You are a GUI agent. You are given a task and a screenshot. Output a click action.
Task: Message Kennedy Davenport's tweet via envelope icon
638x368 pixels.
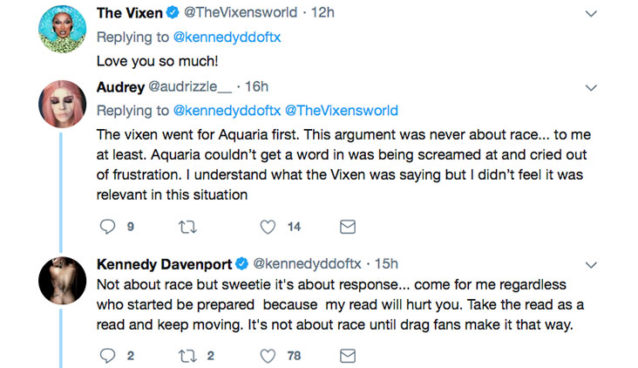pos(347,356)
